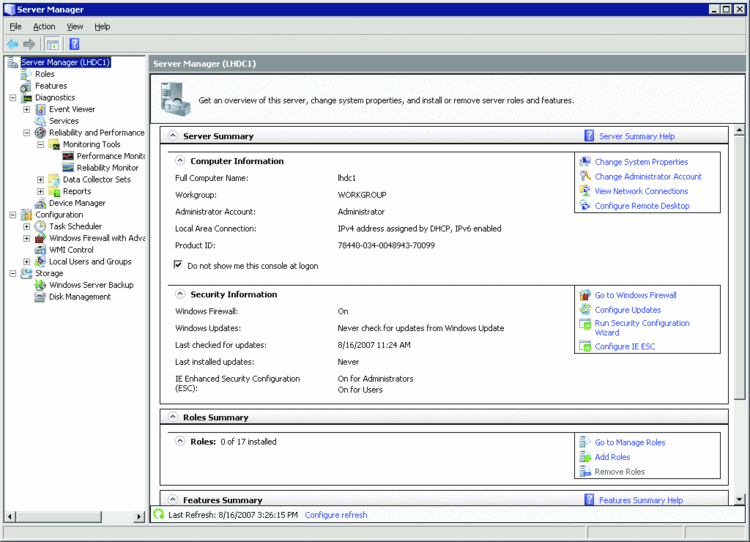Expand the Event Viewer tree node
This screenshot has width=750, height=542.
coord(27,109)
